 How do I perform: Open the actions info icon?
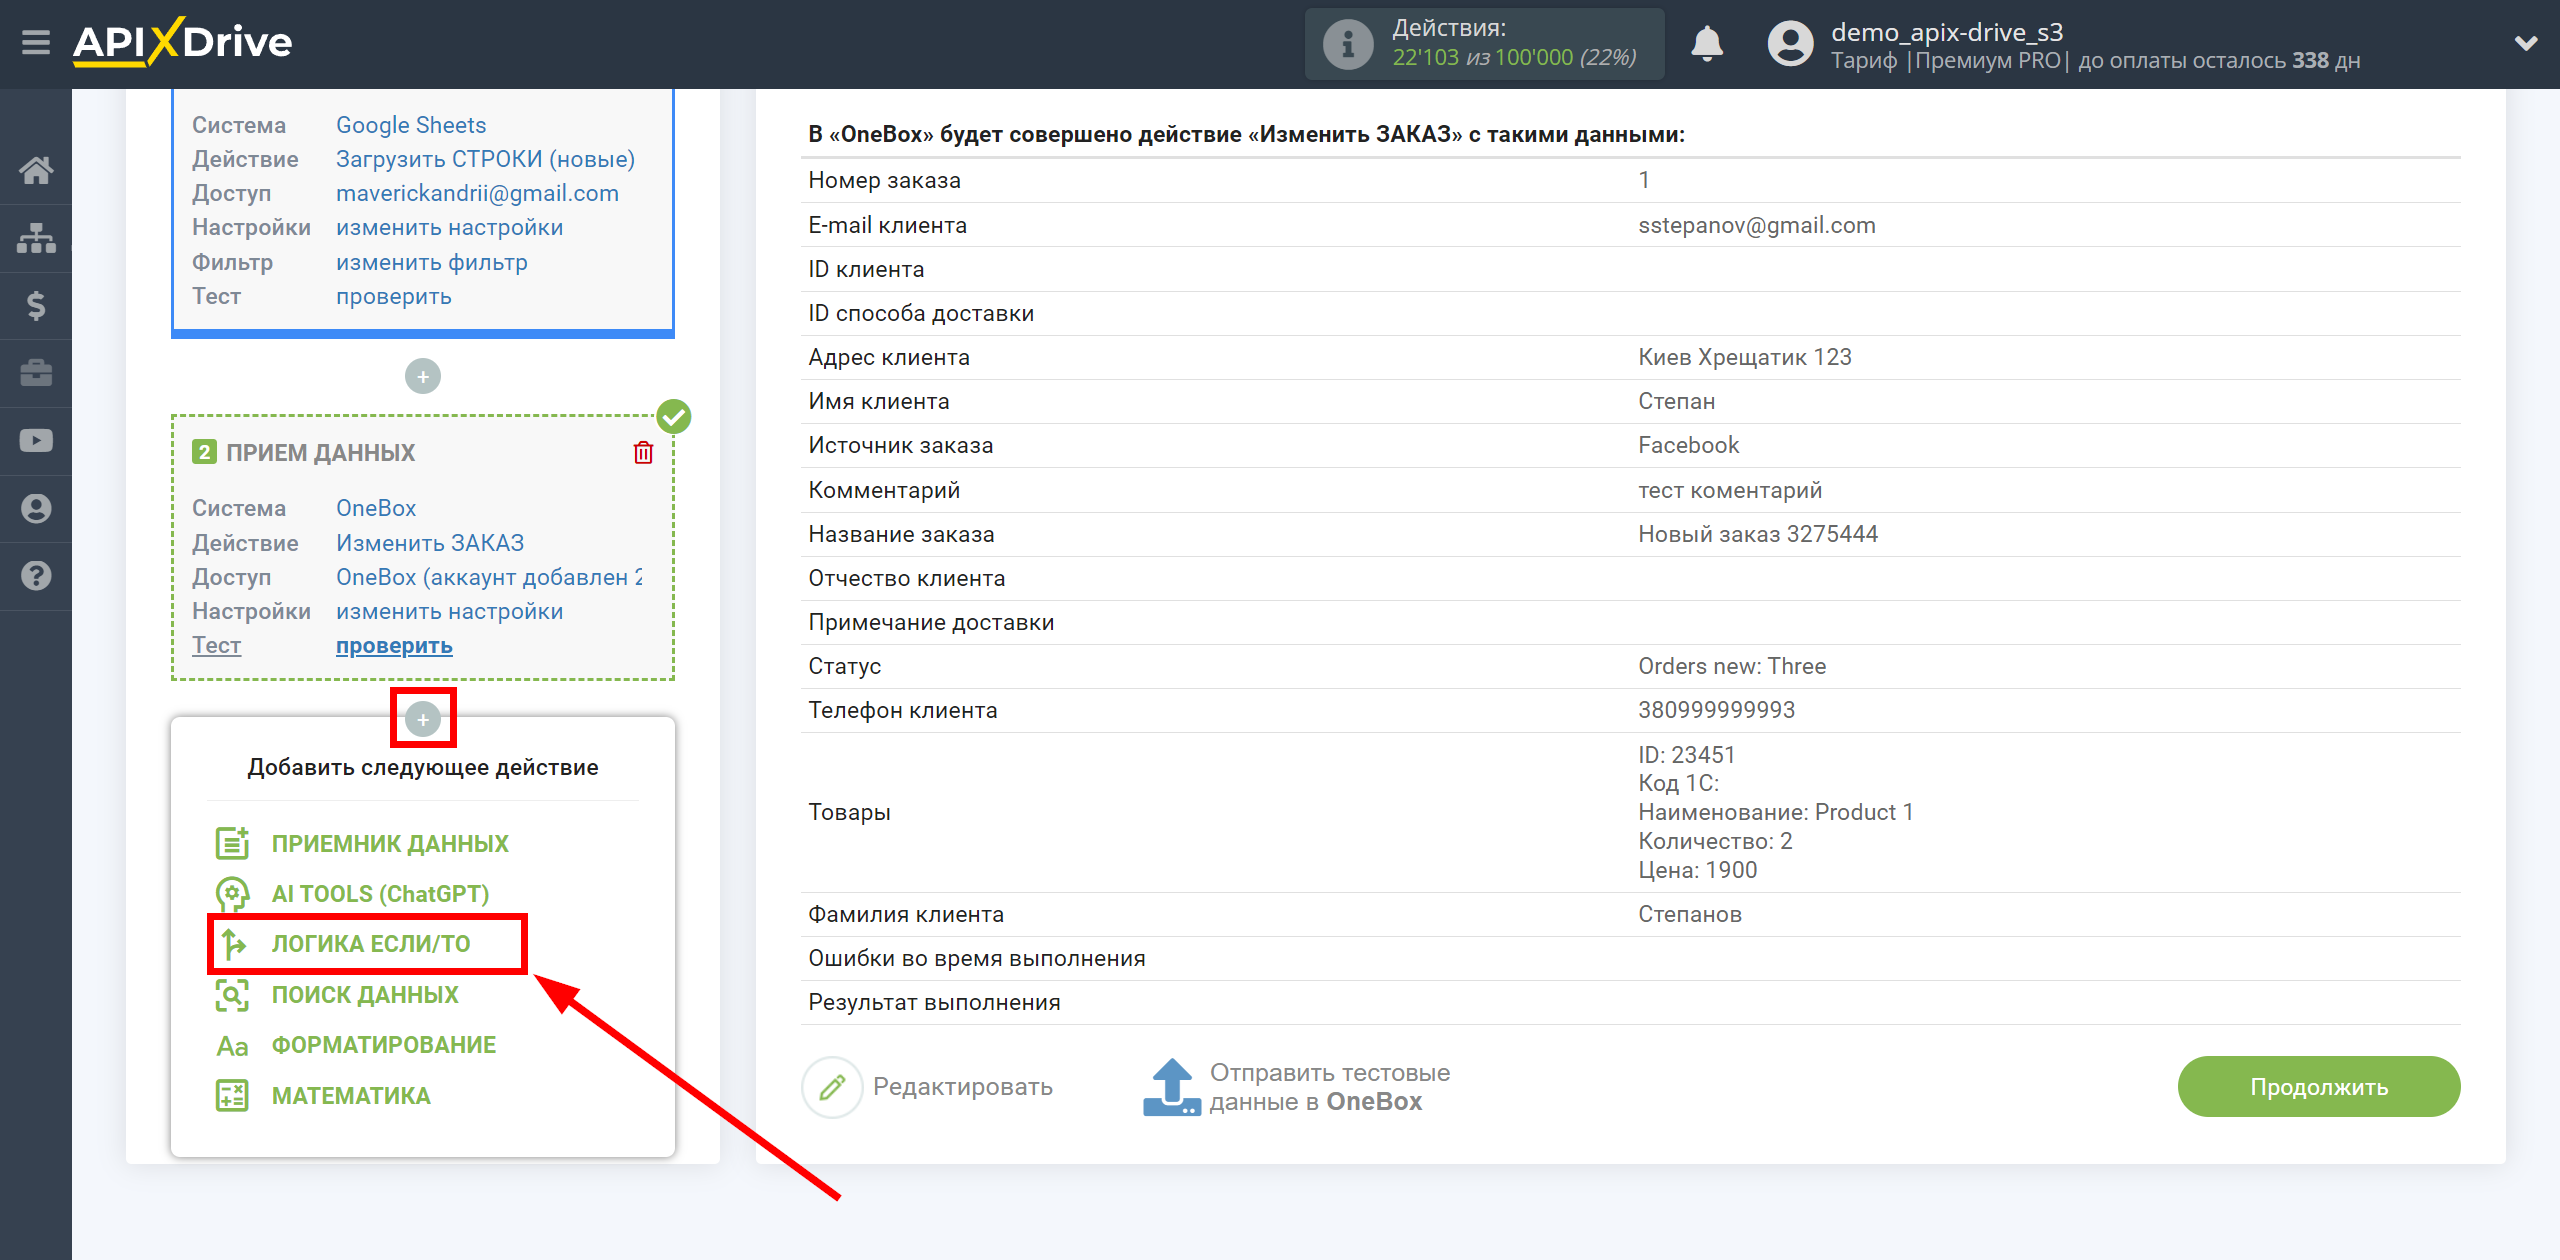(1347, 44)
